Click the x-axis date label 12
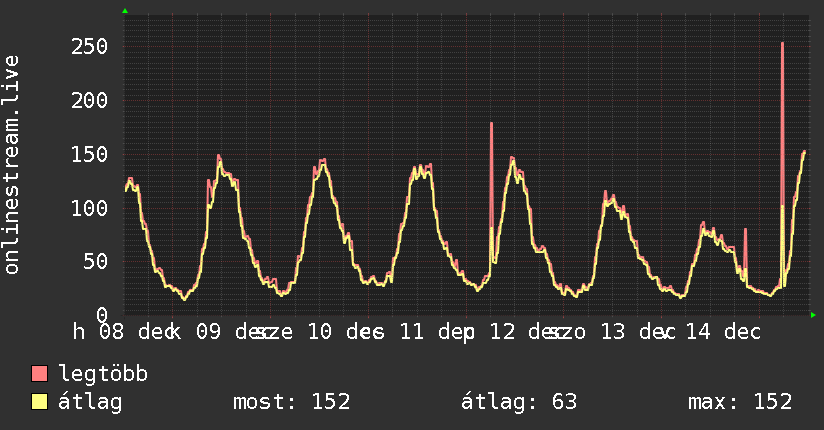Image resolution: width=824 pixels, height=430 pixels. [x=502, y=332]
